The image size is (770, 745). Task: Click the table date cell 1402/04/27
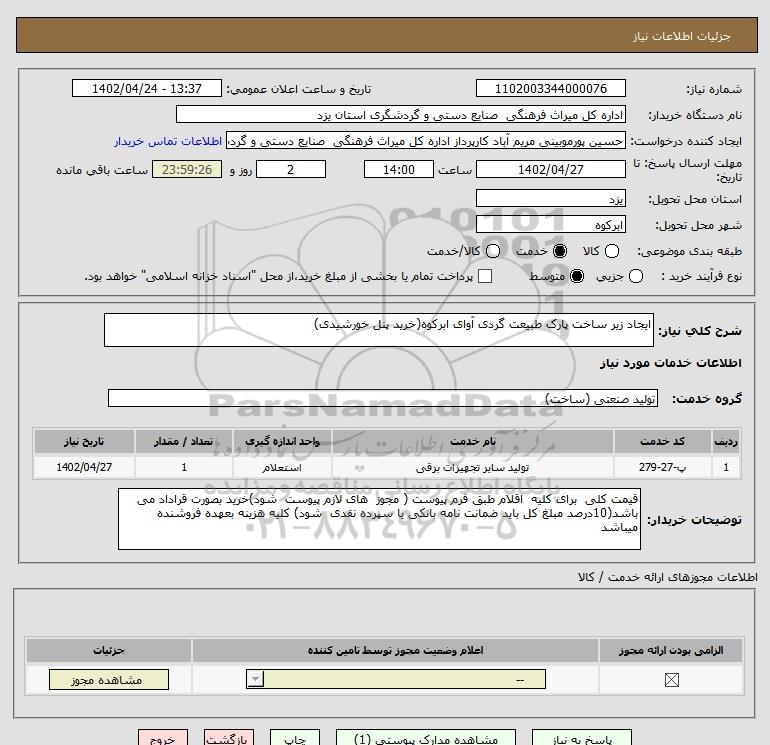[84, 467]
